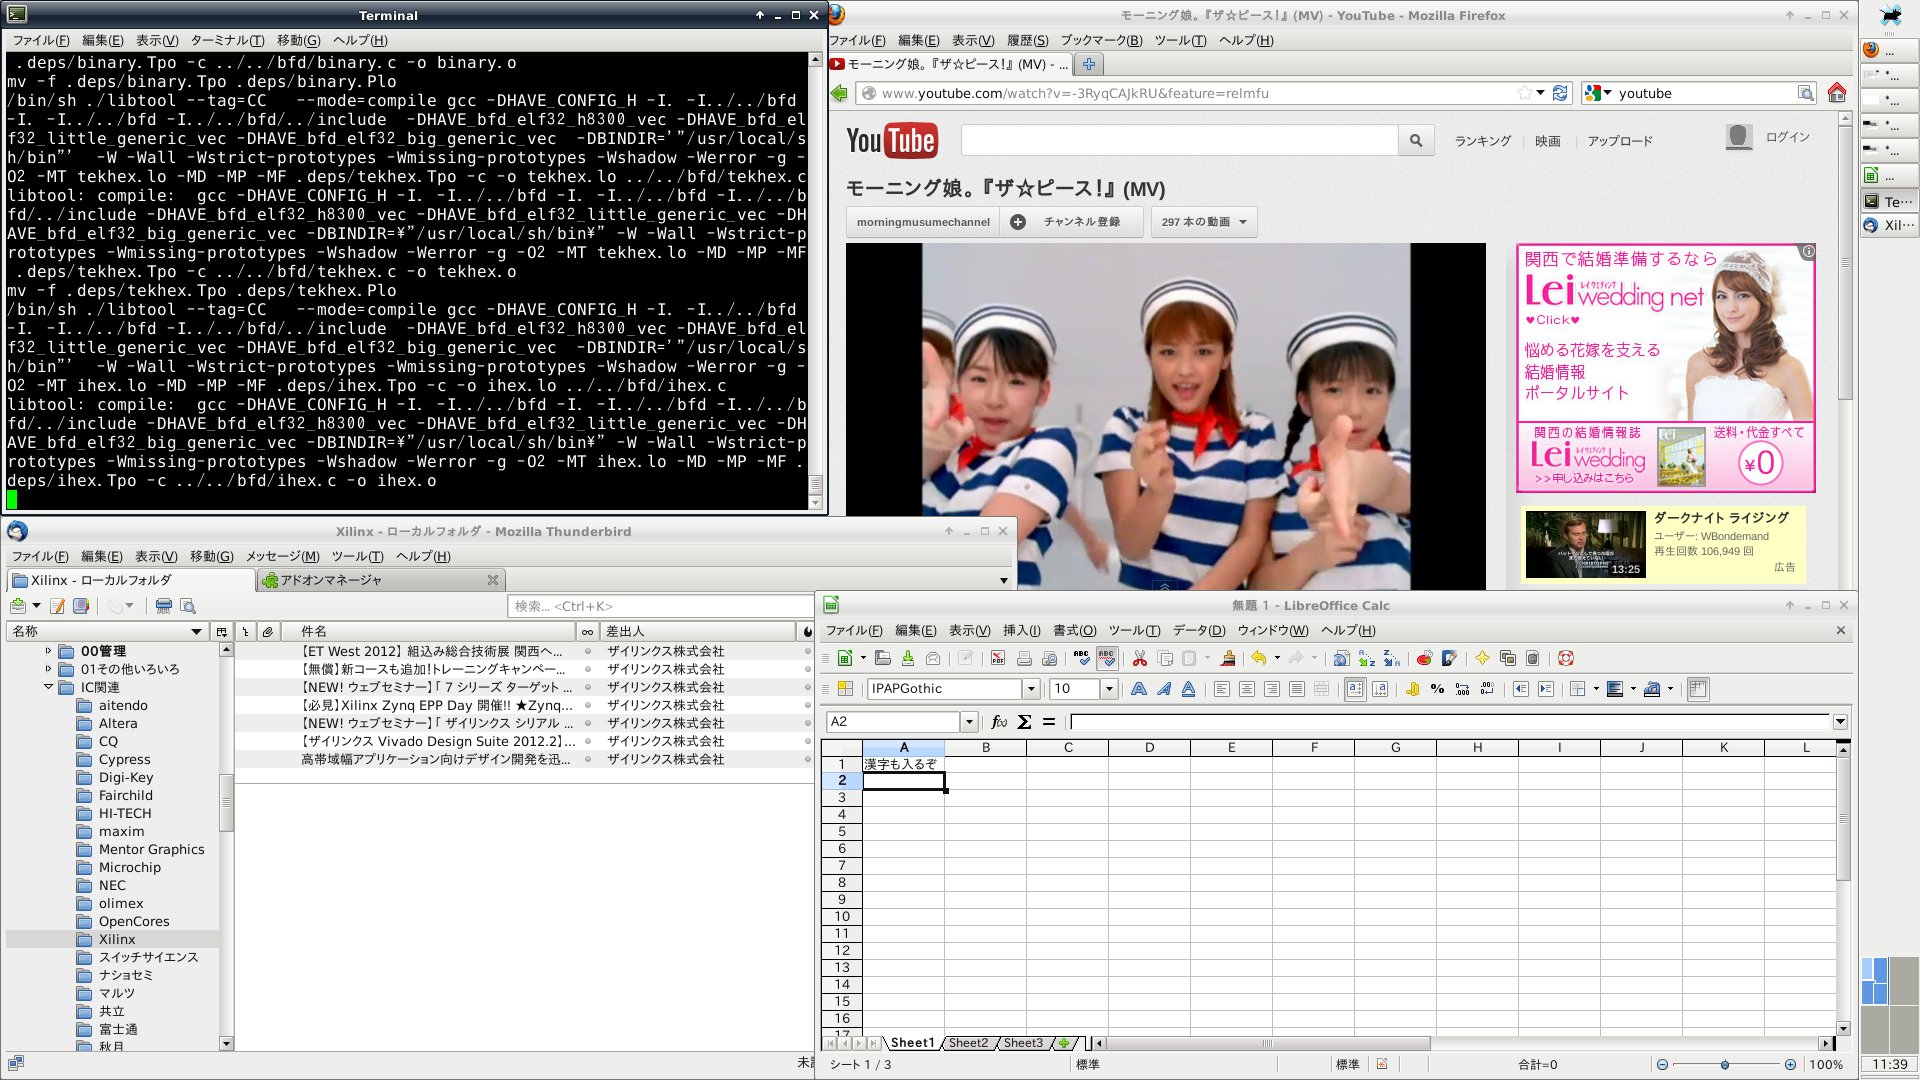Open the font size dropdown showing 10
Viewport: 1920px width, 1080px height.
[x=1109, y=689]
